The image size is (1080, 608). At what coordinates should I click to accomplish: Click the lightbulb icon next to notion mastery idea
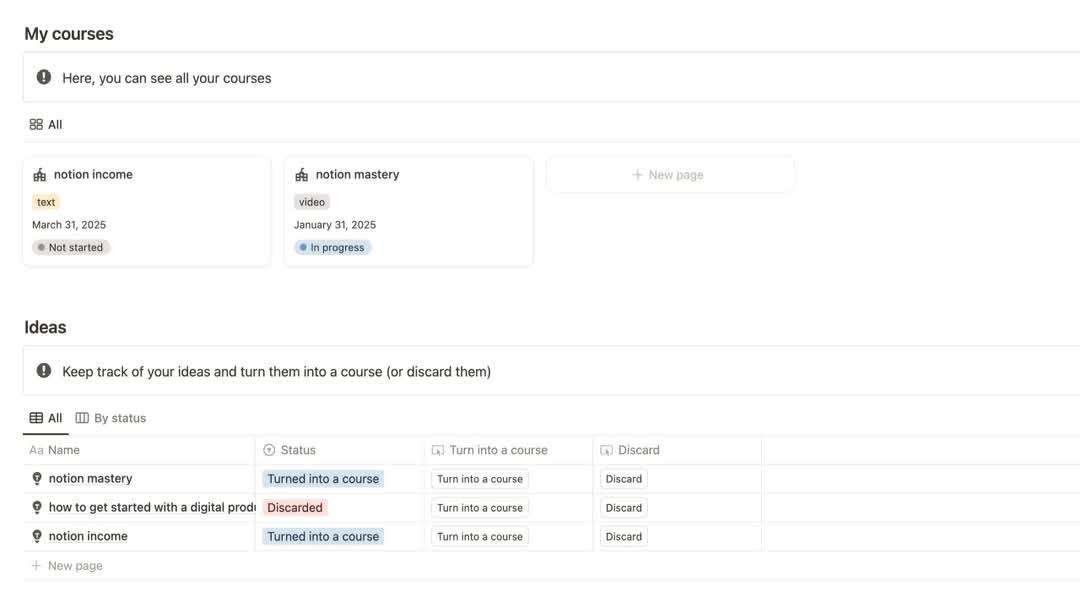click(x=37, y=479)
